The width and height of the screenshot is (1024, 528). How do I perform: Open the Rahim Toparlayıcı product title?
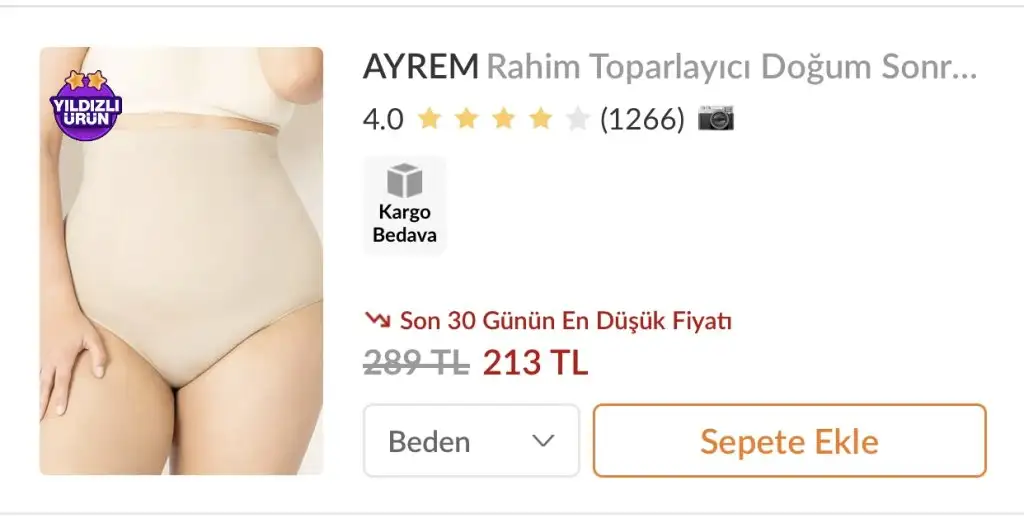tap(731, 66)
